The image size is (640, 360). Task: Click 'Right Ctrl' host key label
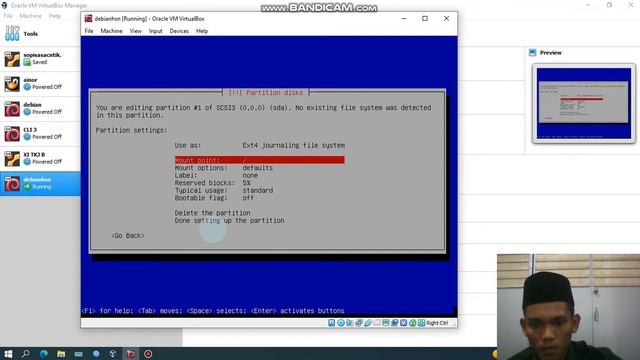437,323
